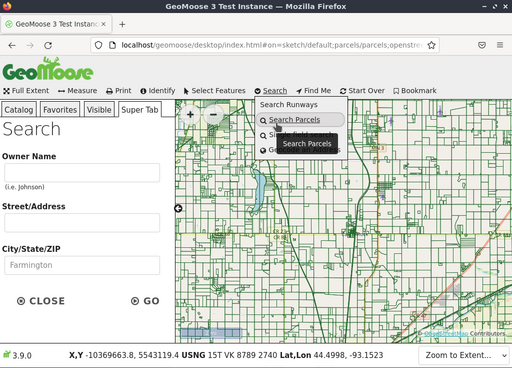Image resolution: width=512 pixels, height=368 pixels.
Task: Bookmark page with the star icon
Action: coord(431,45)
